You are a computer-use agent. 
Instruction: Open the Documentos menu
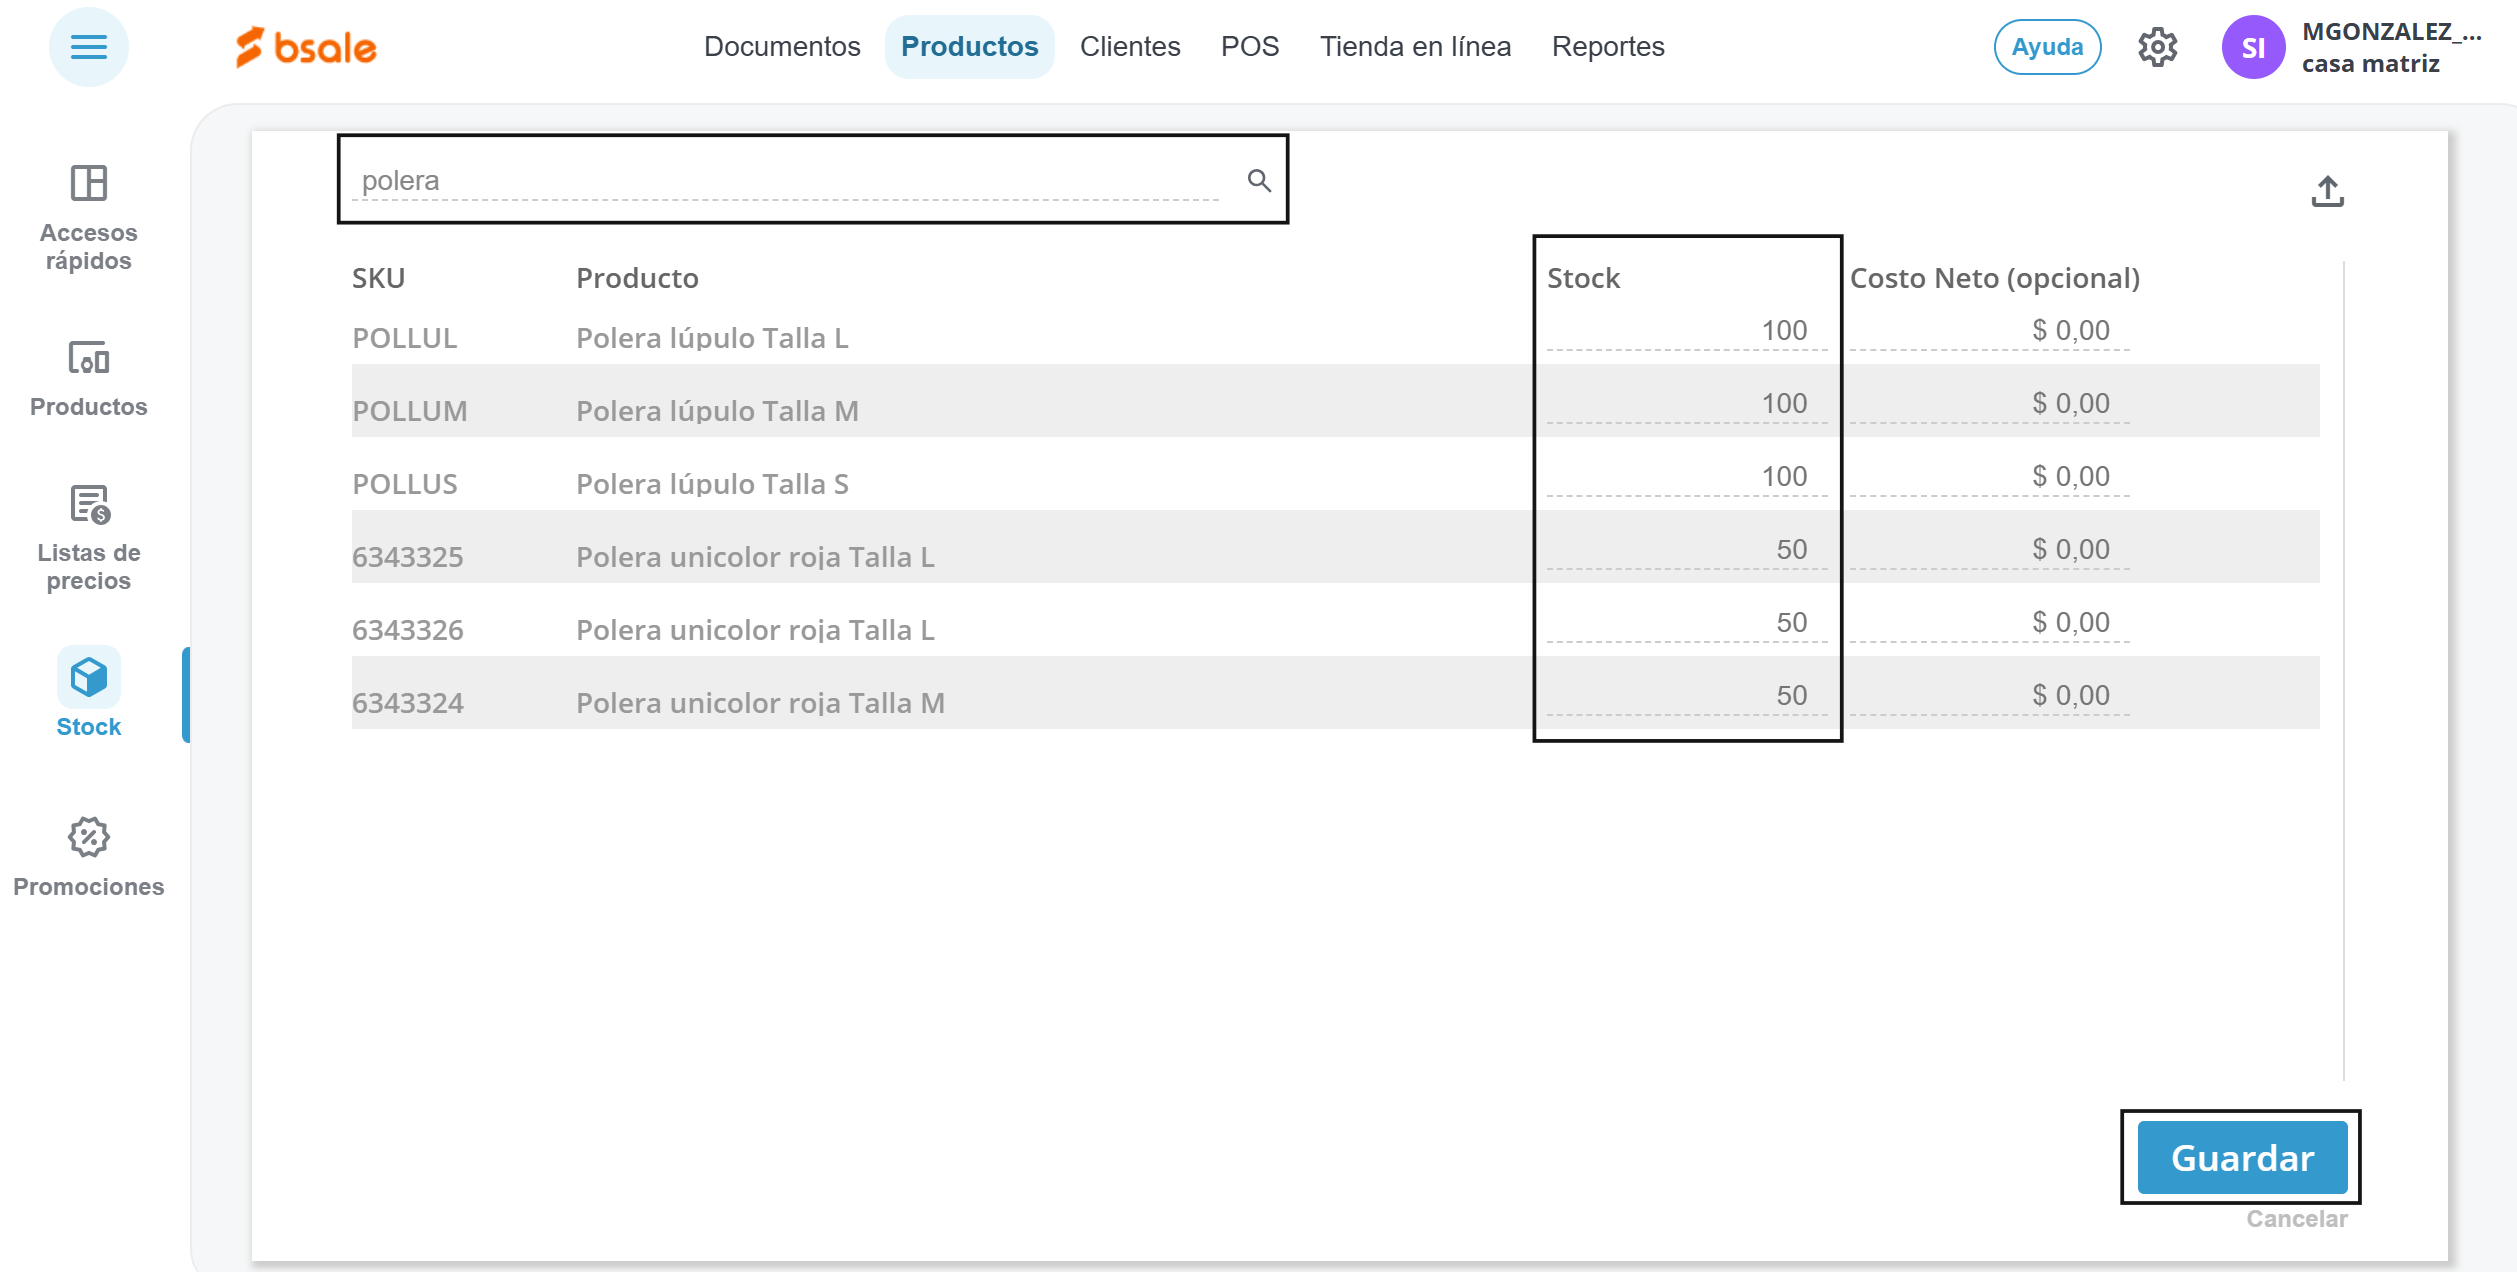tap(782, 47)
